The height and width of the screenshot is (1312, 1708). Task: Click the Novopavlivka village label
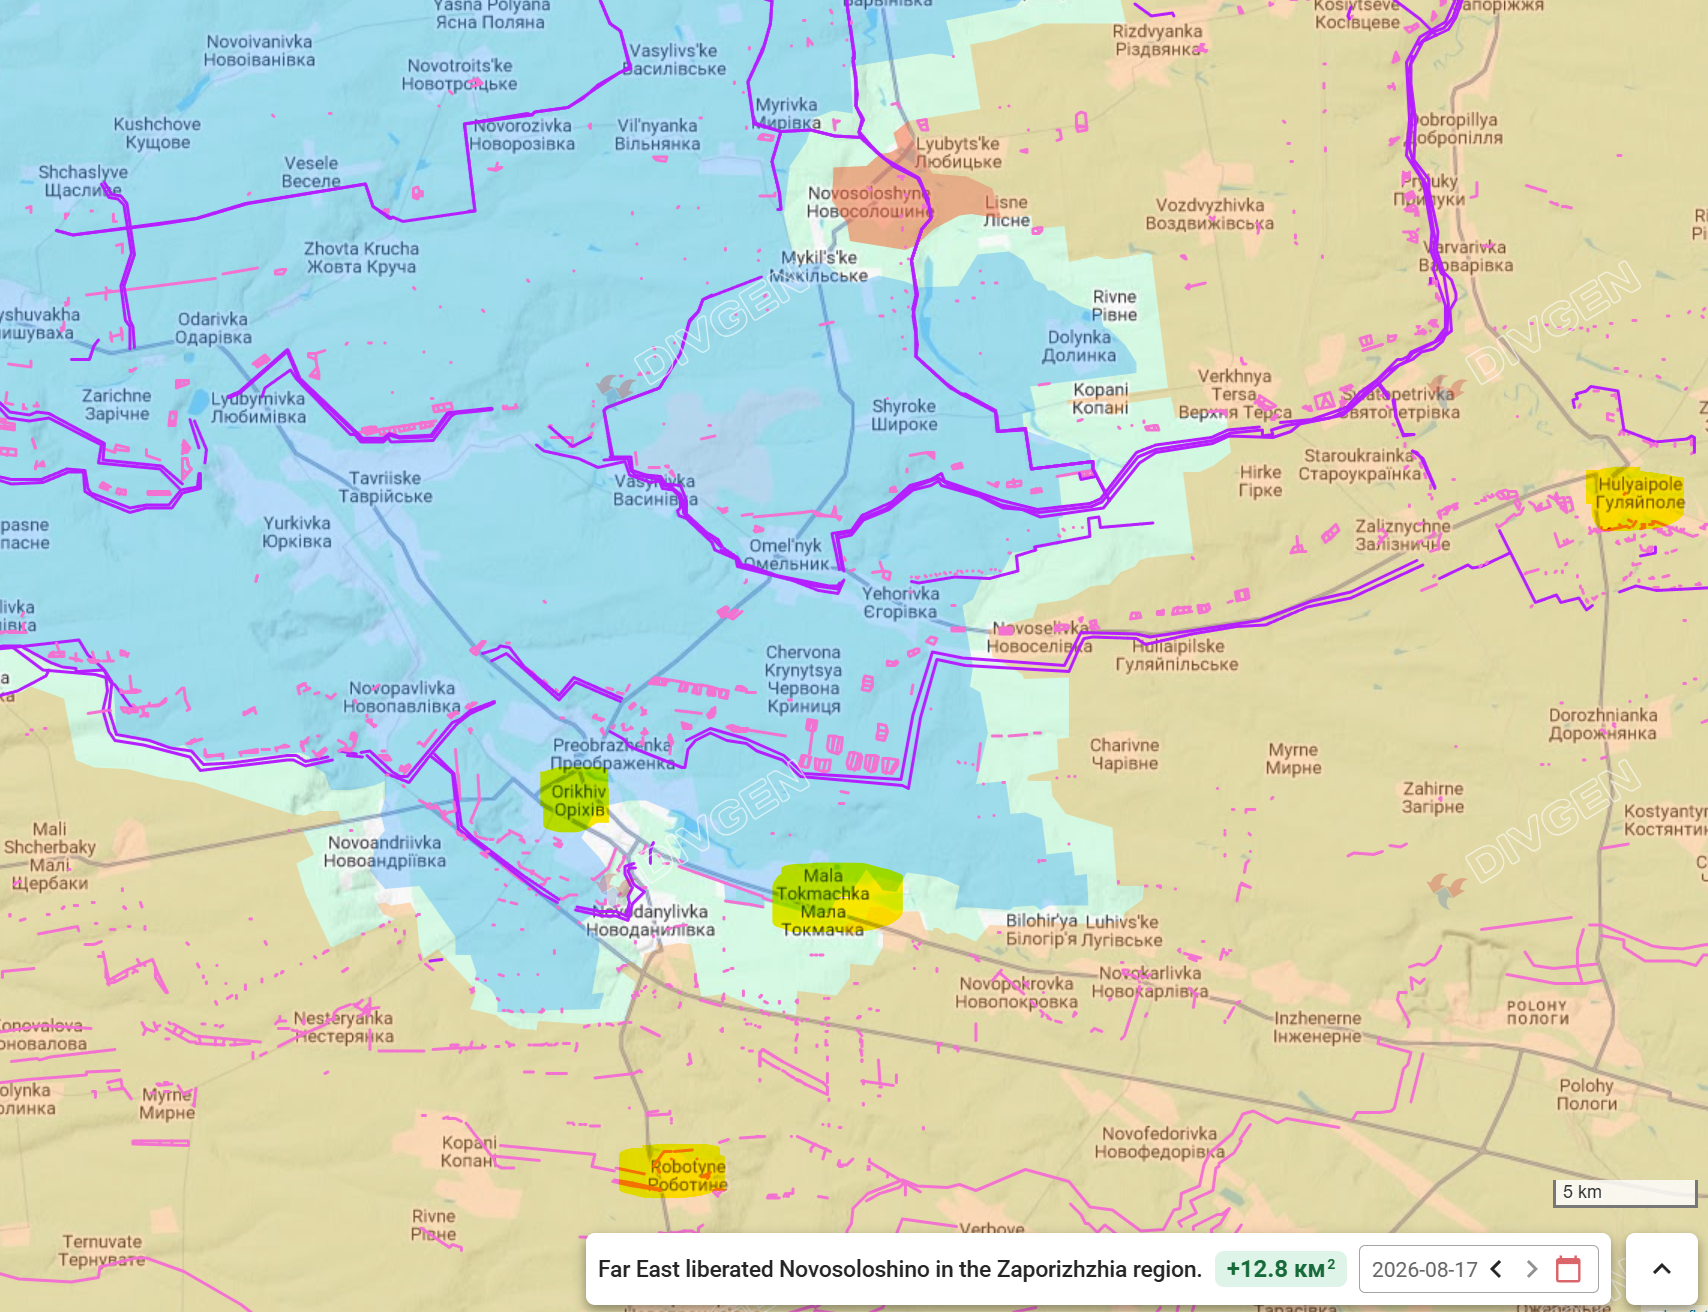click(x=402, y=697)
